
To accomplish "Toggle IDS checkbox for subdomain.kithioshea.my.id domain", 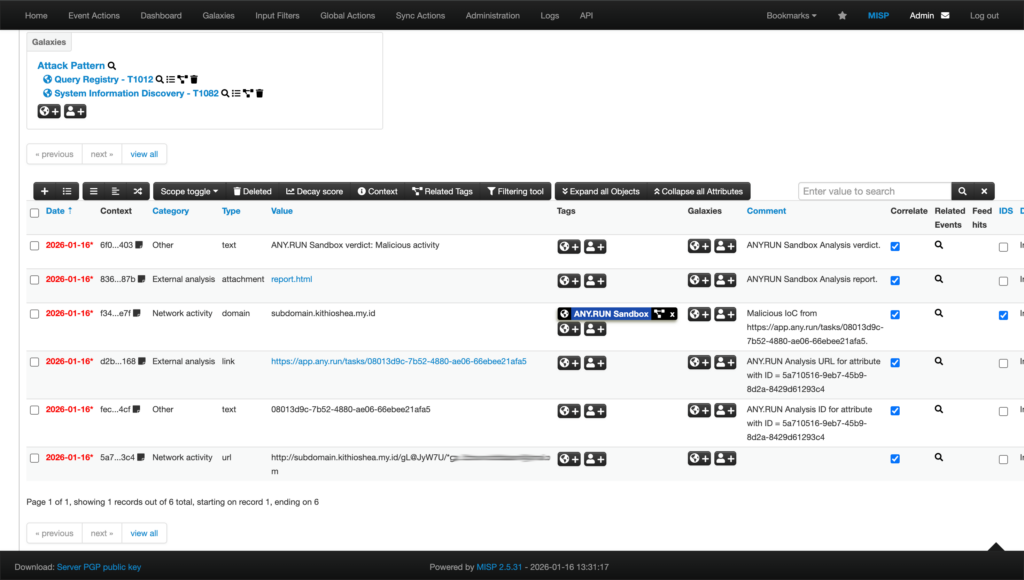I will [x=1003, y=315].
